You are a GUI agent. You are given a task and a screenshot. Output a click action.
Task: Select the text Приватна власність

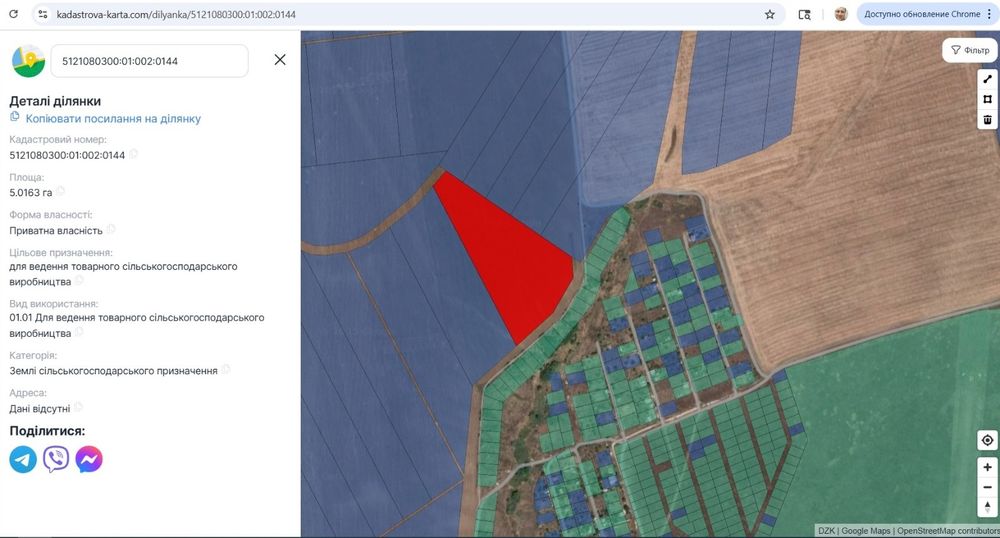[x=56, y=231]
